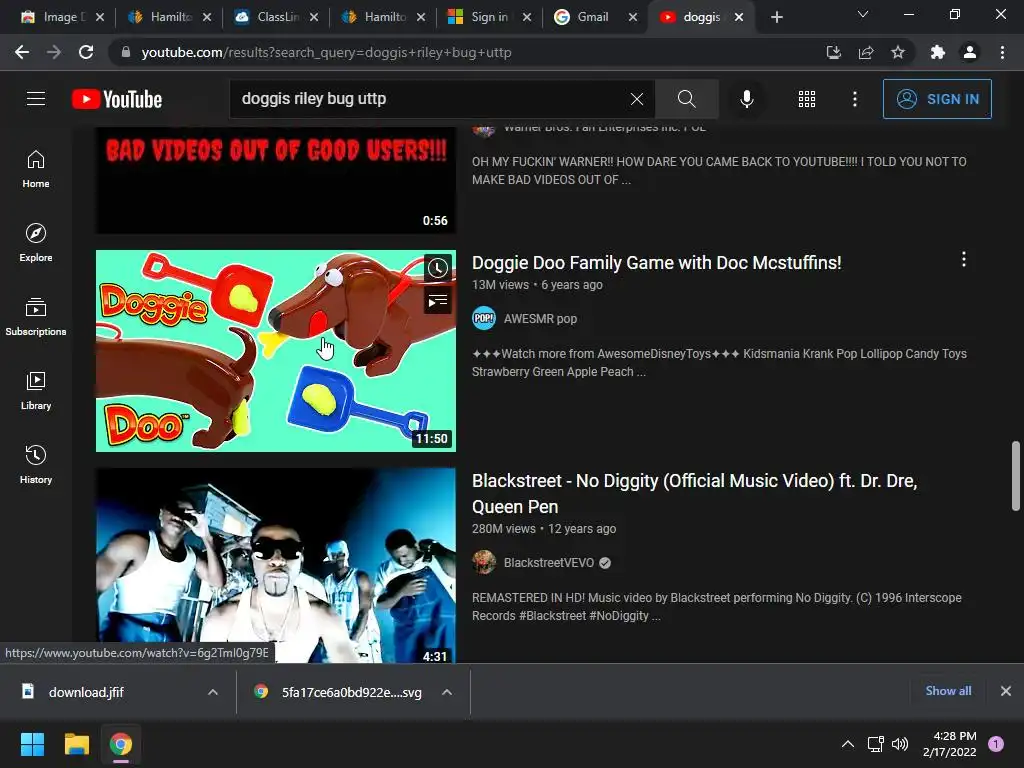Open AWESMR pop channel name
Viewport: 1024px width, 768px height.
[x=540, y=319]
